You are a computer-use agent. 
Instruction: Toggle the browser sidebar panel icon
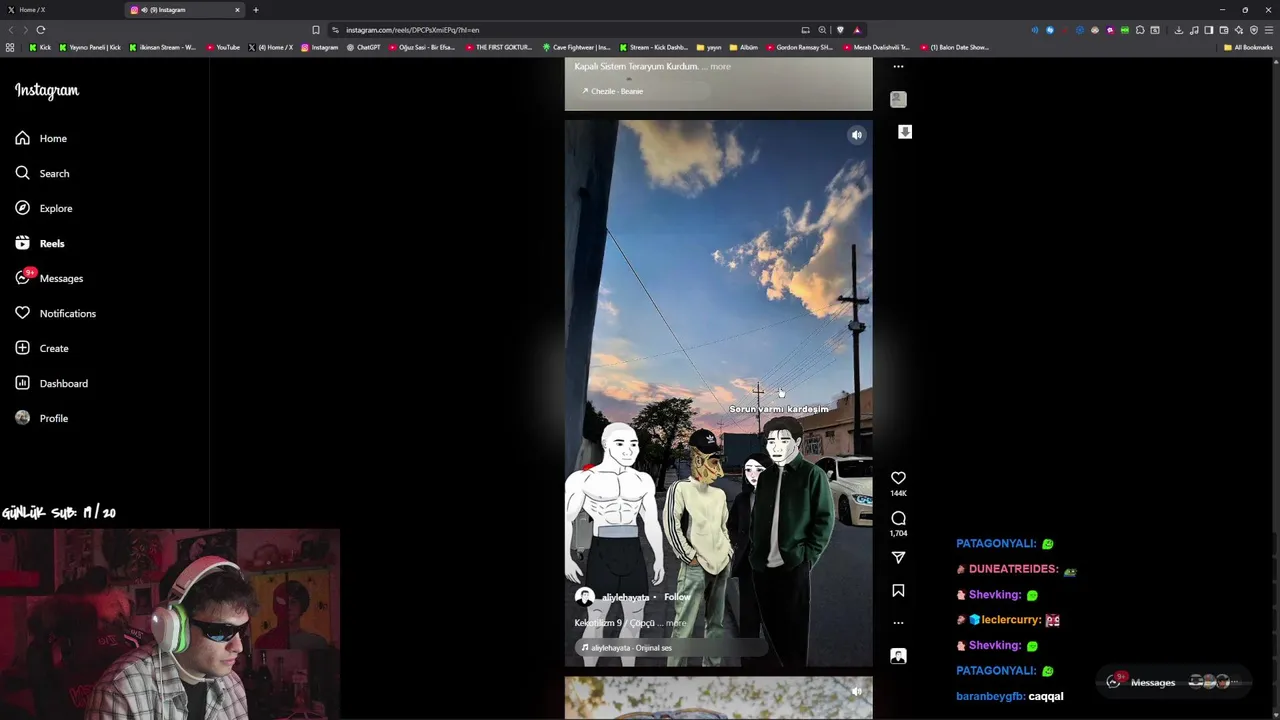coord(1208,30)
